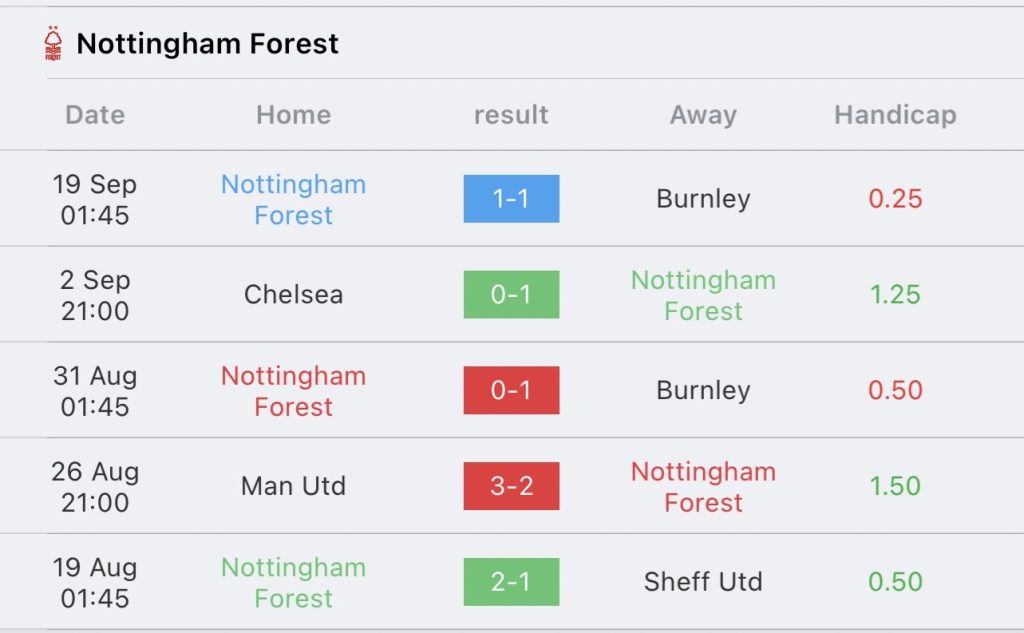Click Burnley in the 19 Sep match
This screenshot has width=1024, height=633.
[703, 199]
